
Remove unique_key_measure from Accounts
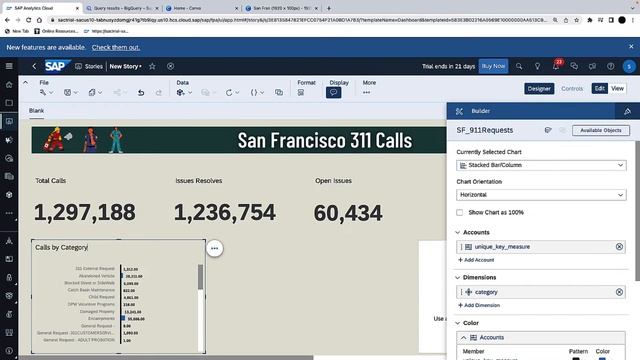tap(619, 247)
